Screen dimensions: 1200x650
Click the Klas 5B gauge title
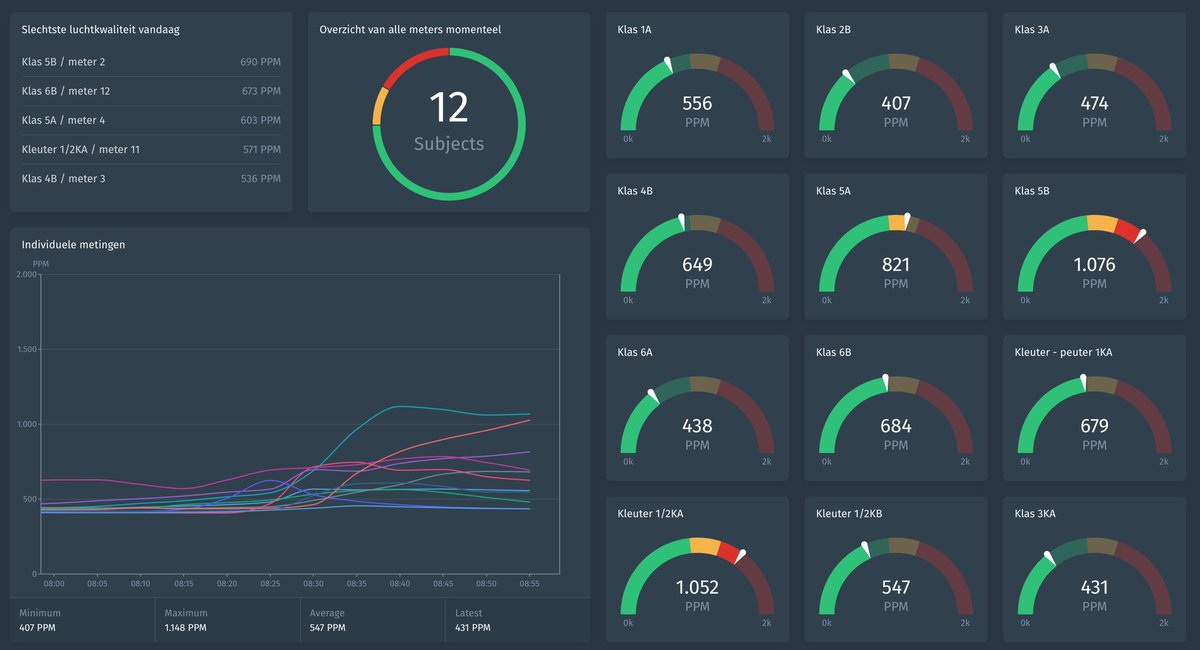click(1032, 190)
